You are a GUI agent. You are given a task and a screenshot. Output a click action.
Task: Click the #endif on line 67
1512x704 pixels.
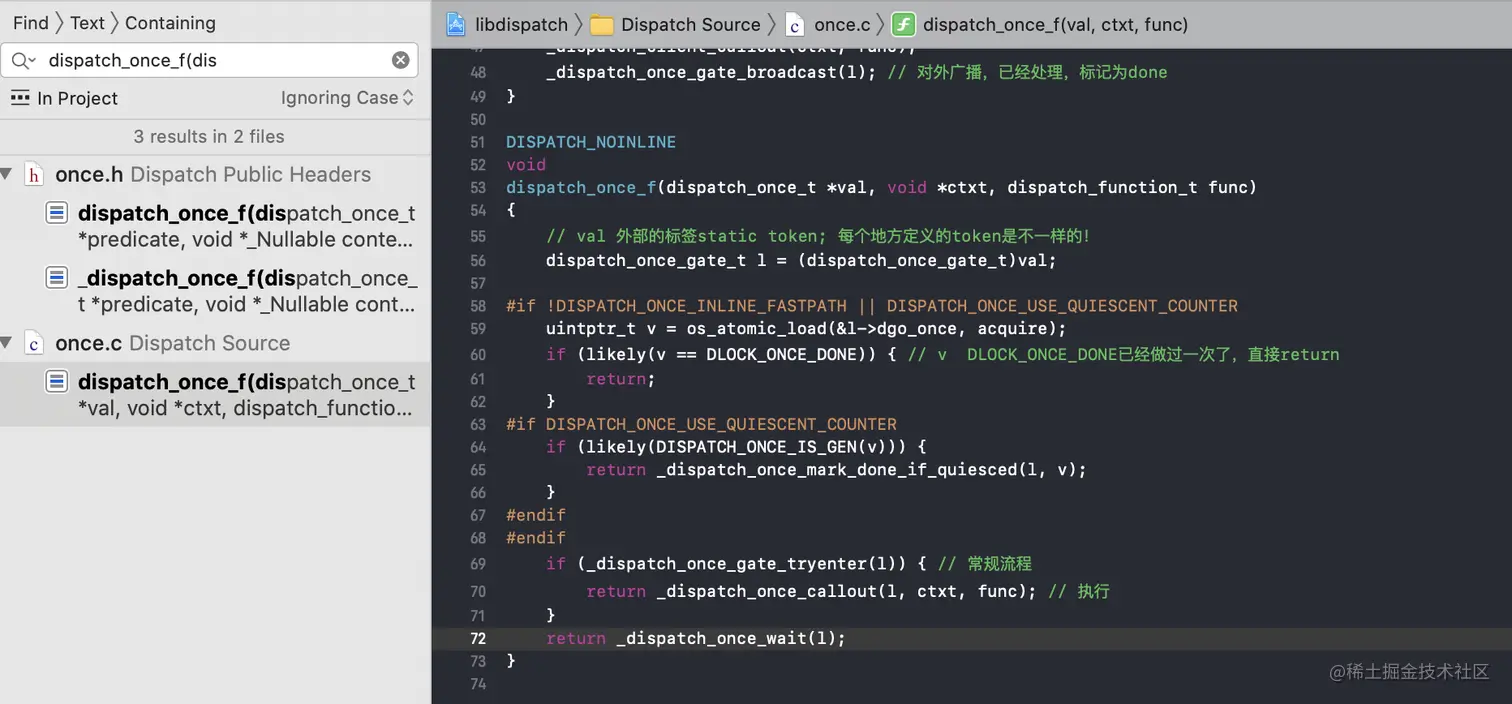tap(536, 514)
